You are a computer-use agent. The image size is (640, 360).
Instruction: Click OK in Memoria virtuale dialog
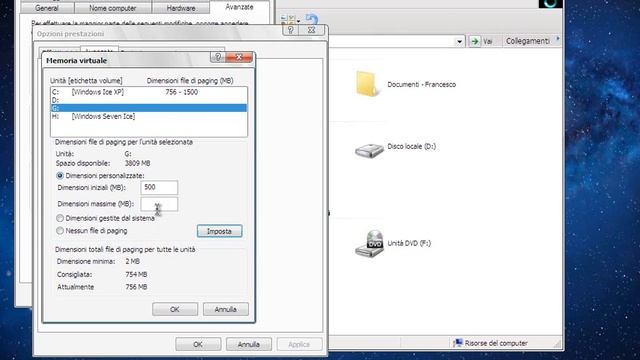tap(175, 309)
